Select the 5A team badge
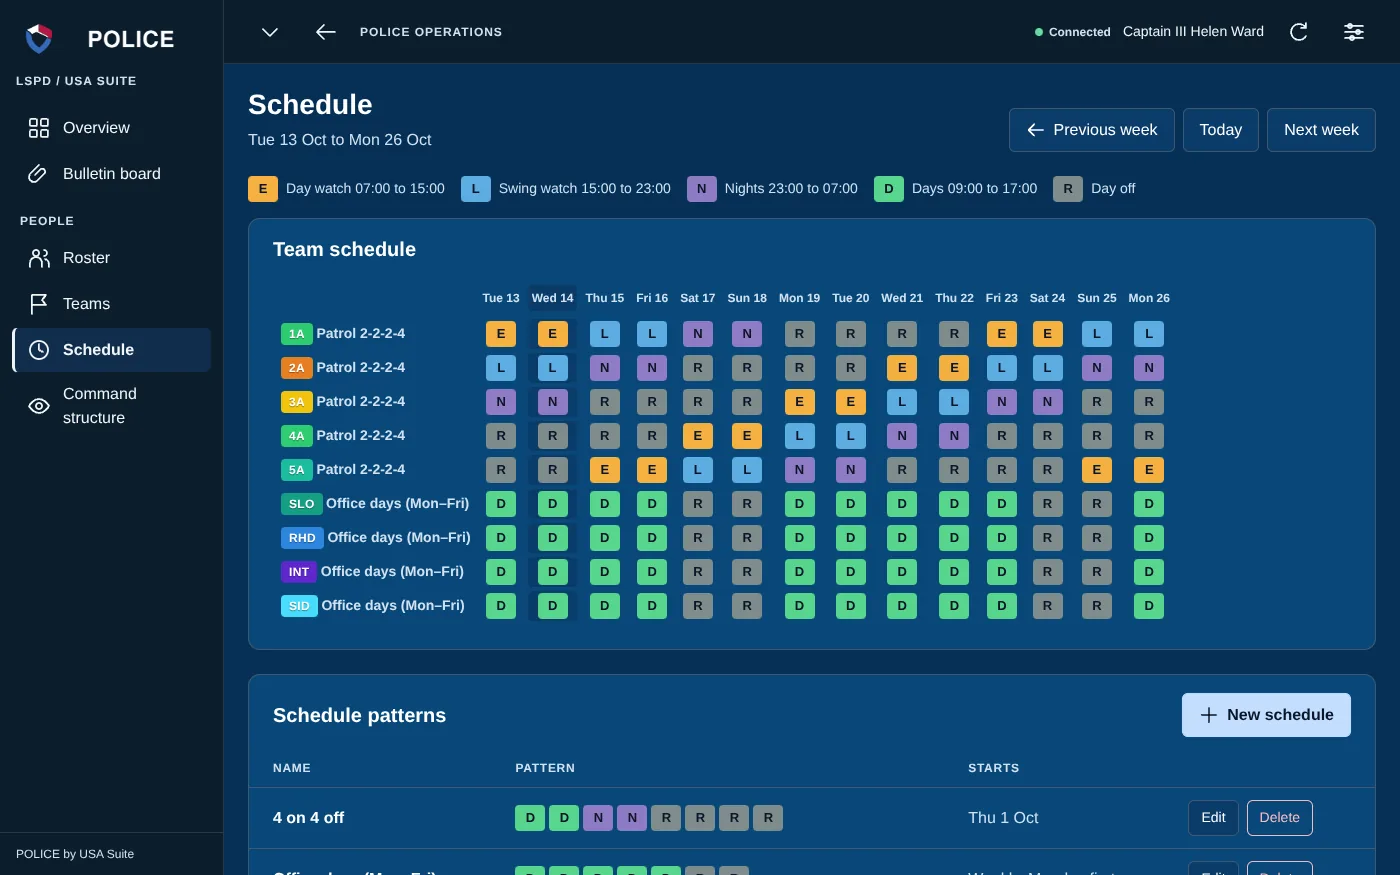Viewport: 1400px width, 875px height. (x=297, y=470)
